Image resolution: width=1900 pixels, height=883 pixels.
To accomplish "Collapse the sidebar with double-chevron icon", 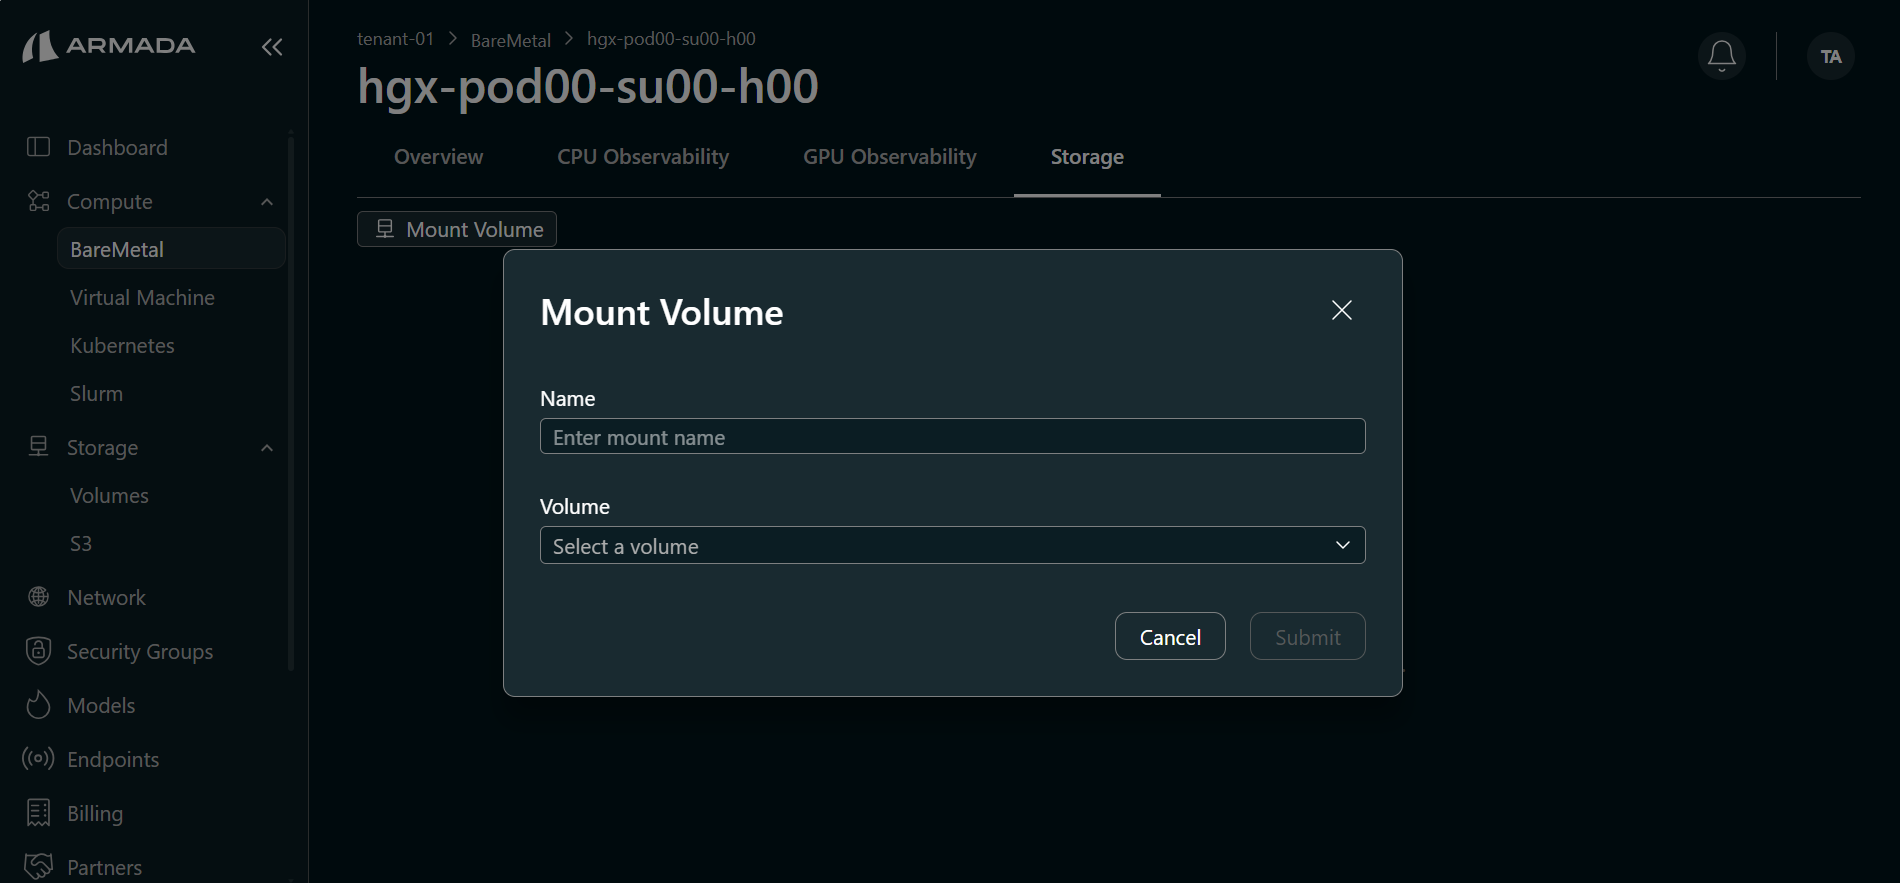I will (x=272, y=47).
